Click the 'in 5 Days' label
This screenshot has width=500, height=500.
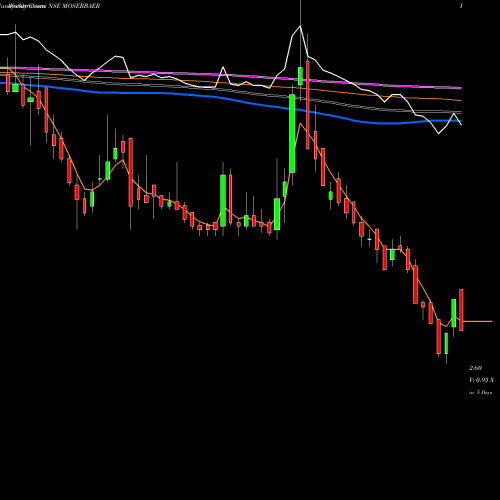coord(481,393)
